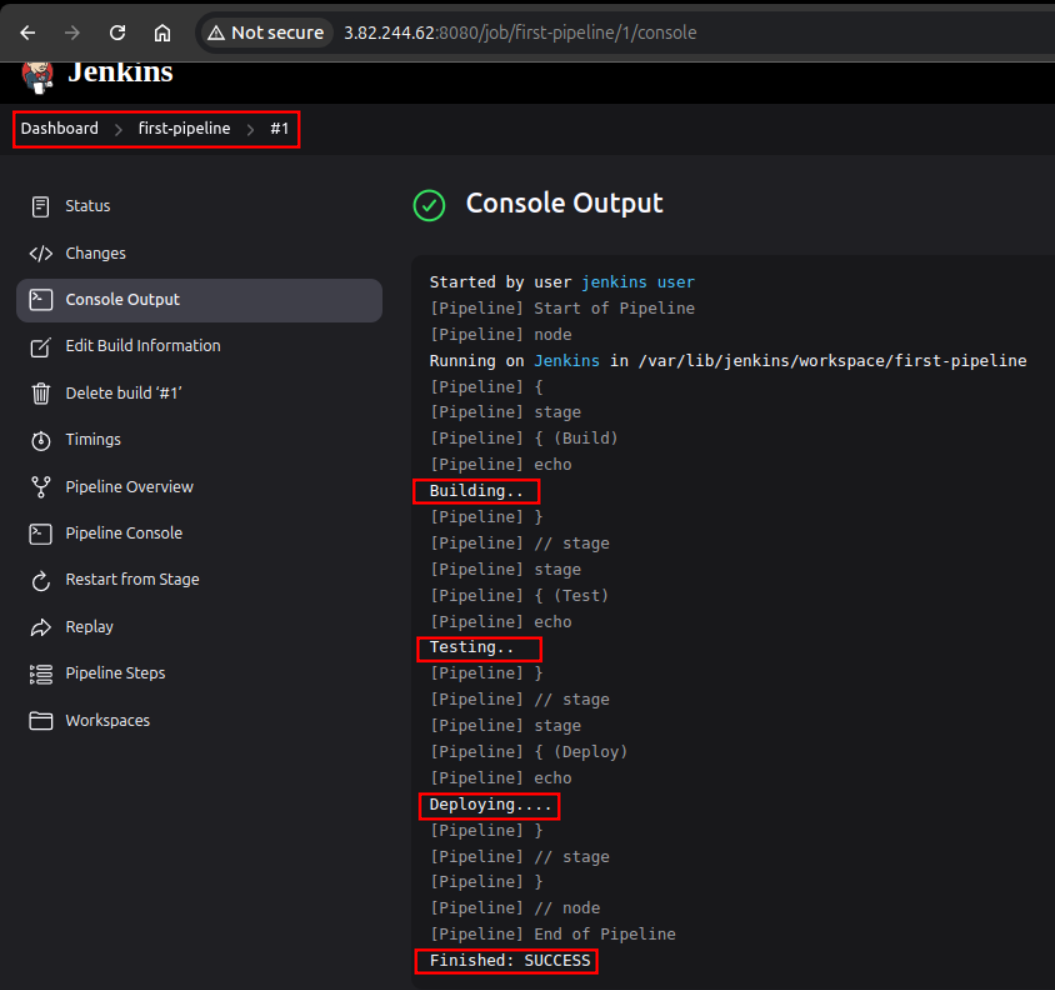This screenshot has height=990, width=1055.
Task: Select build #1 in the breadcrumb
Action: 279,129
